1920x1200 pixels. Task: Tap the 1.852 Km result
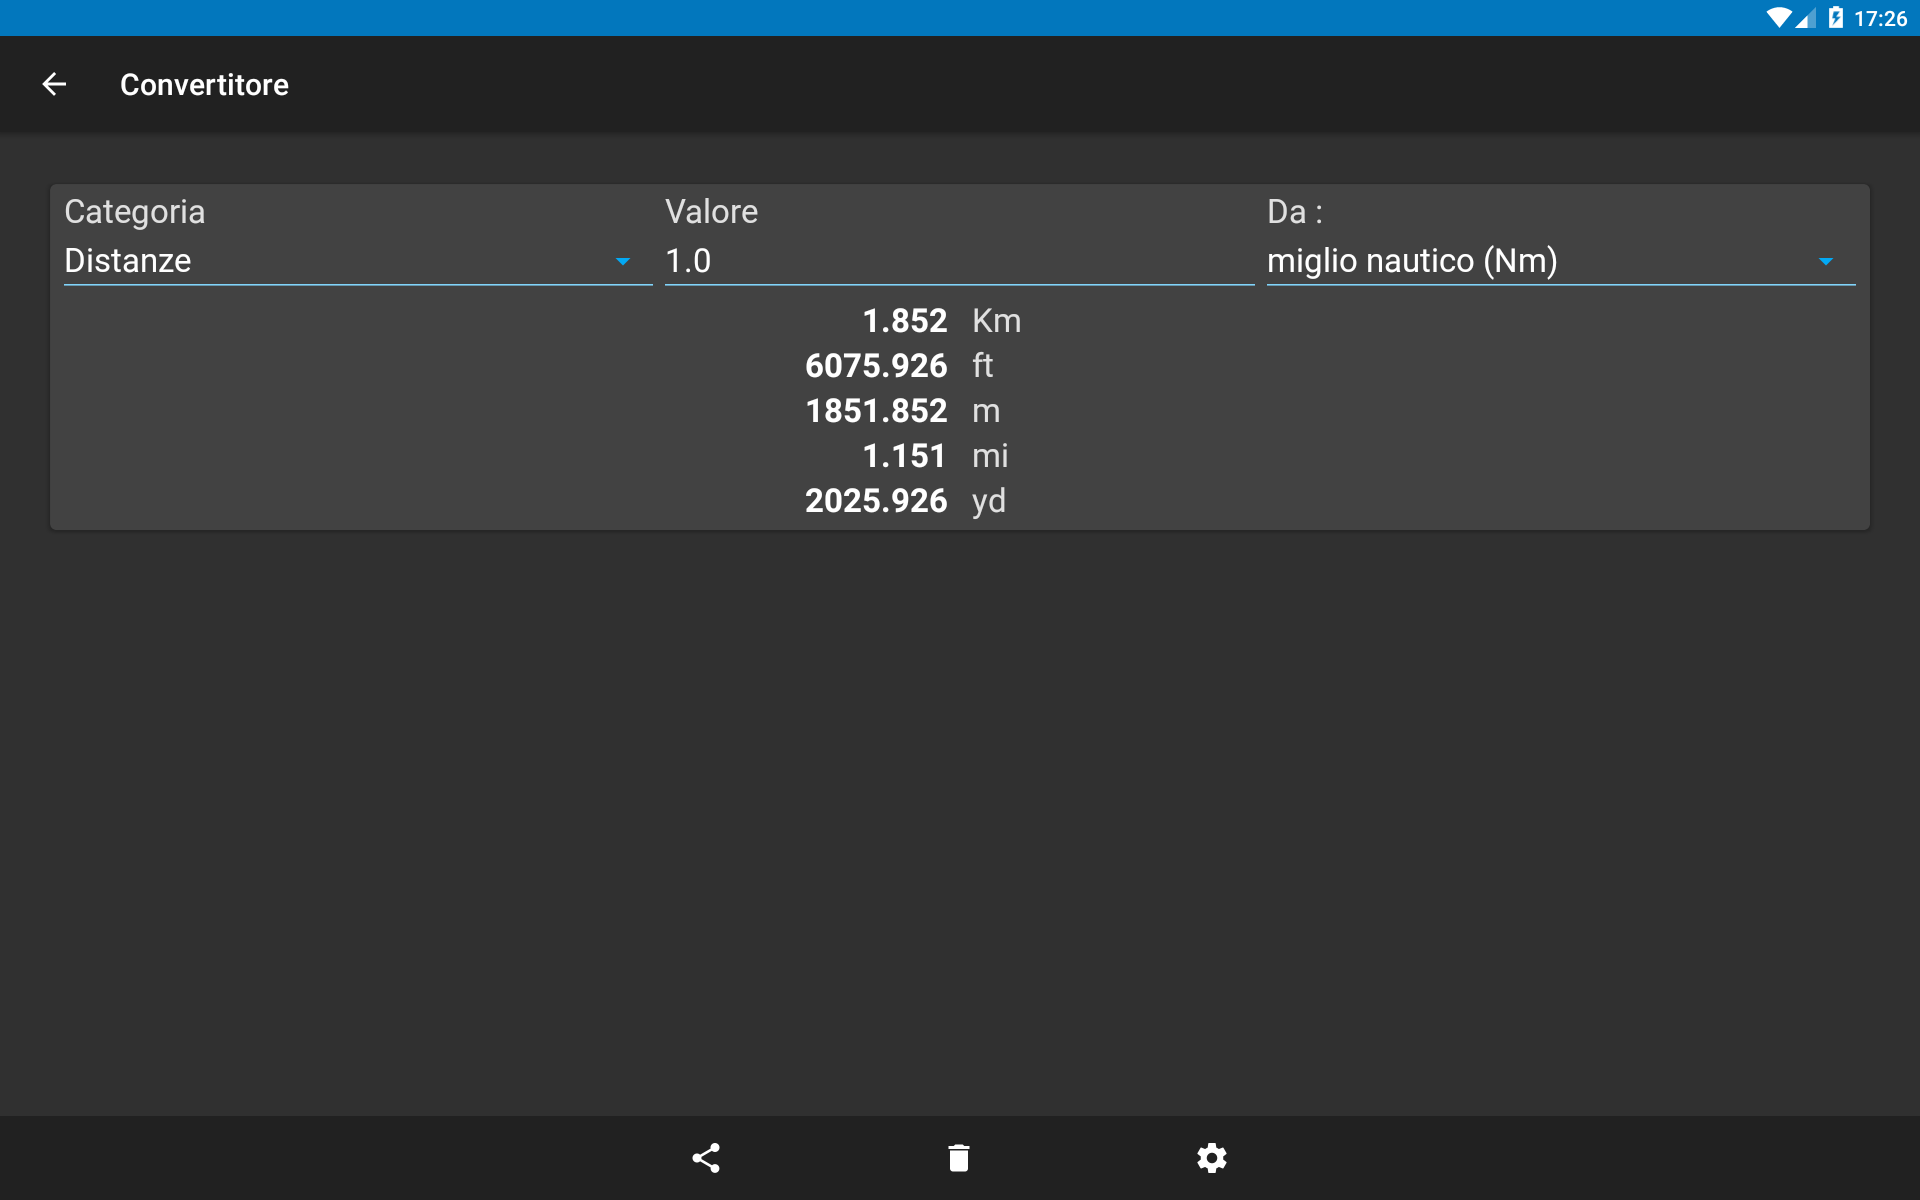(942, 321)
